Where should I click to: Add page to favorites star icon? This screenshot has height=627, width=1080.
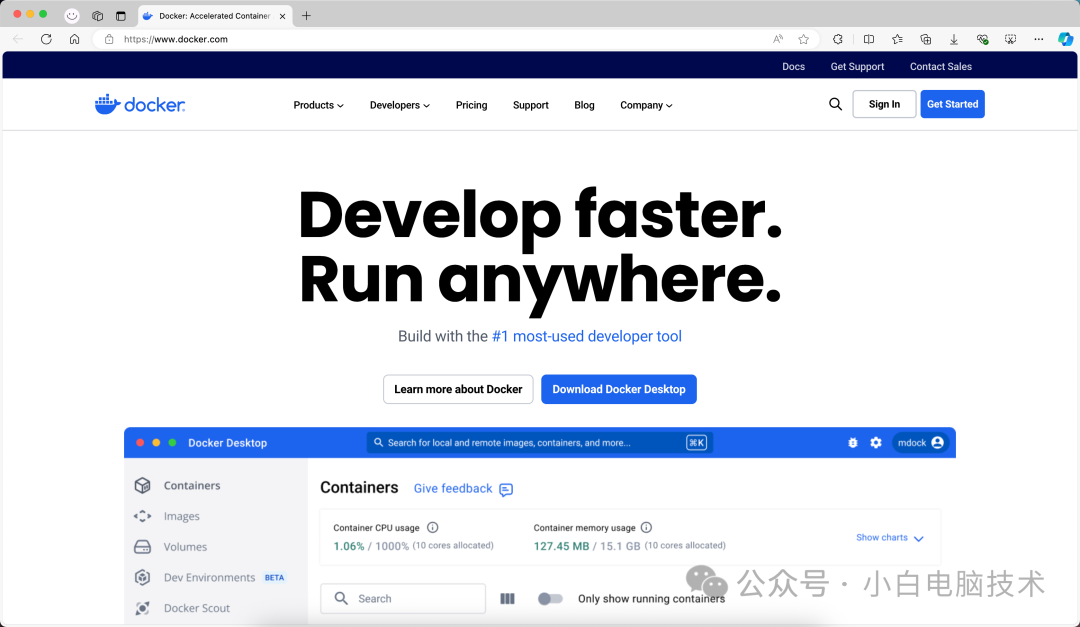pos(803,39)
